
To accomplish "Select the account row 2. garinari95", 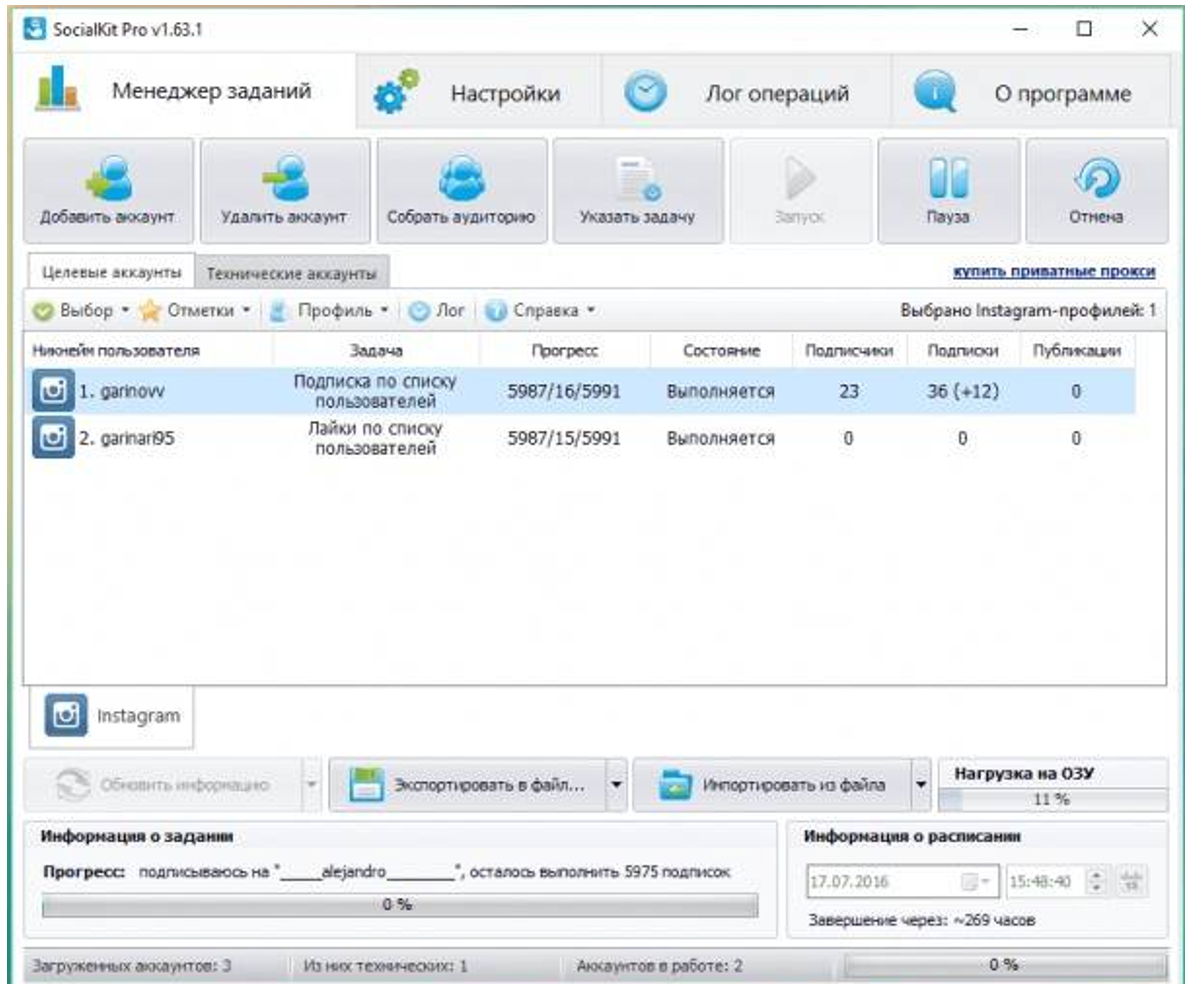I will (x=580, y=438).
